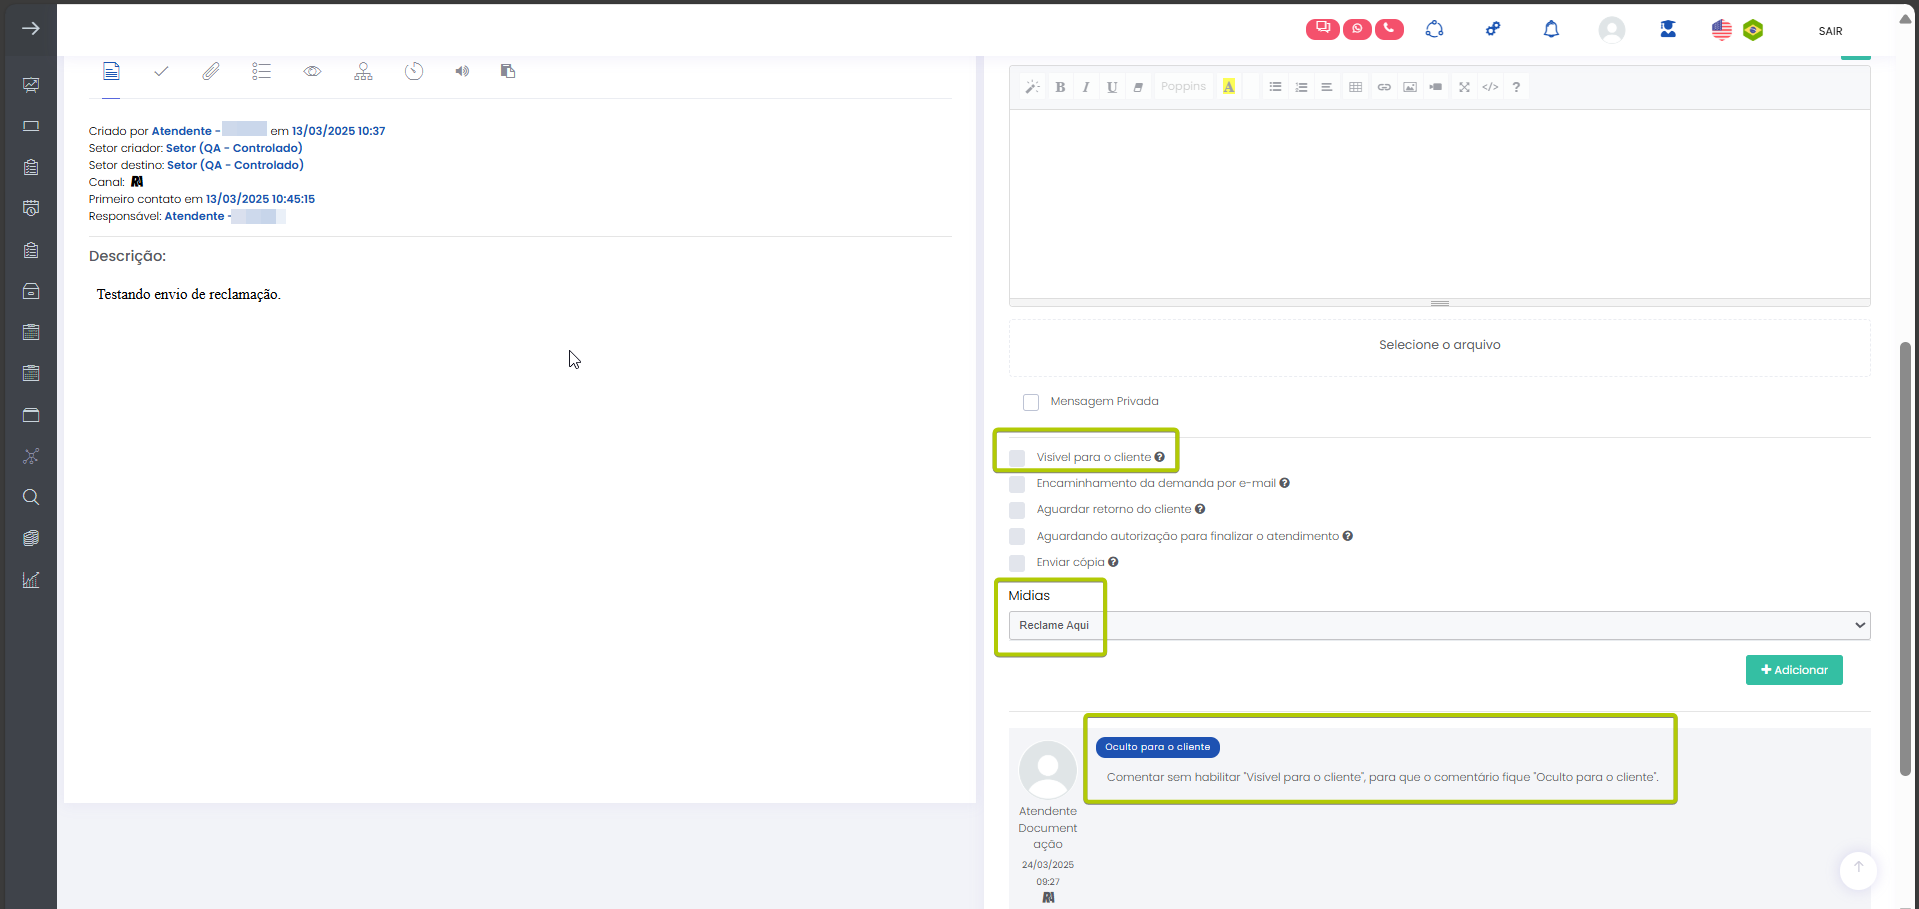Expand the sidebar with arrow icon
Image resolution: width=1919 pixels, height=909 pixels.
[31, 29]
